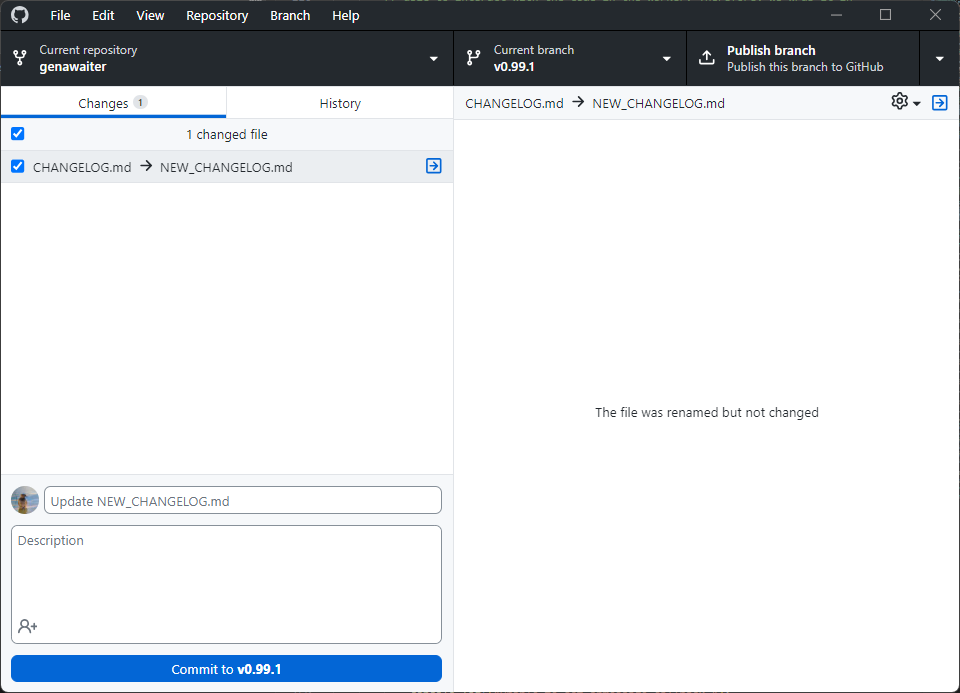Image resolution: width=960 pixels, height=693 pixels.
Task: Add co-authors with the person-plus icon
Action: coord(28,626)
